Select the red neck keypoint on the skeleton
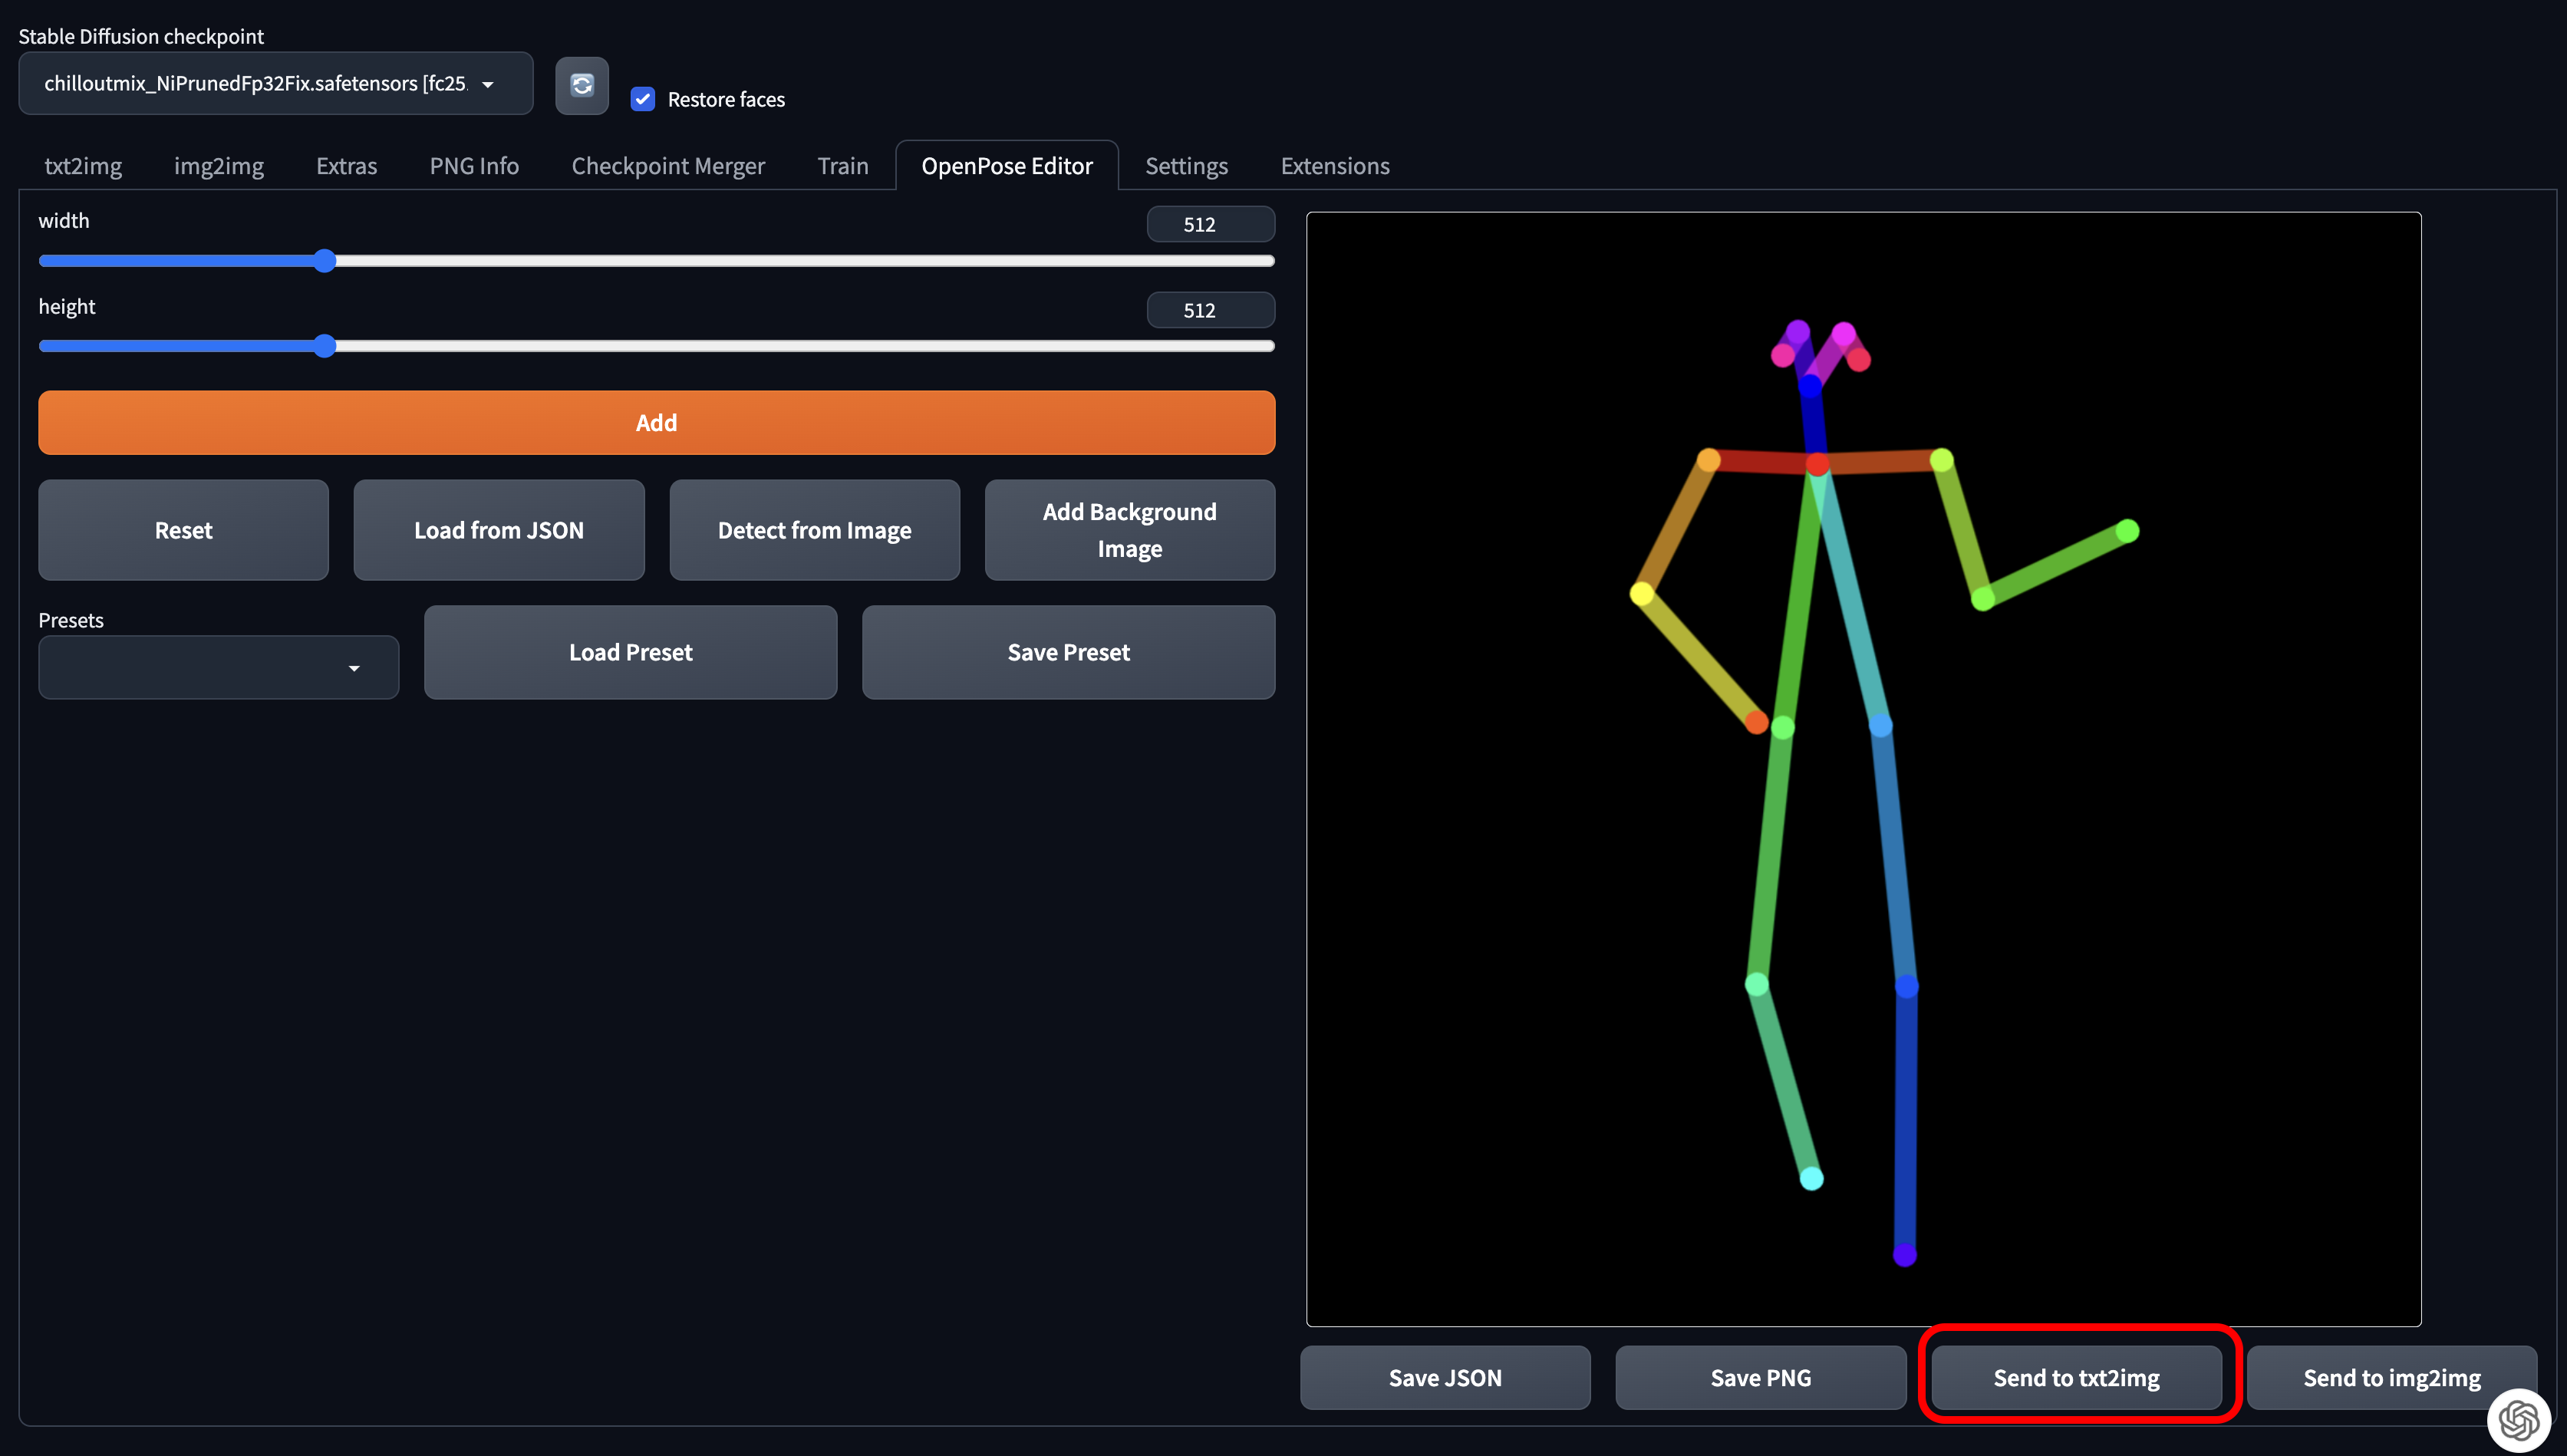 click(1818, 464)
